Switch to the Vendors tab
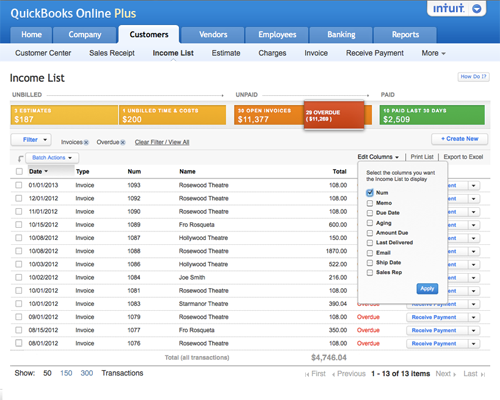500x400 pixels. 213,35
